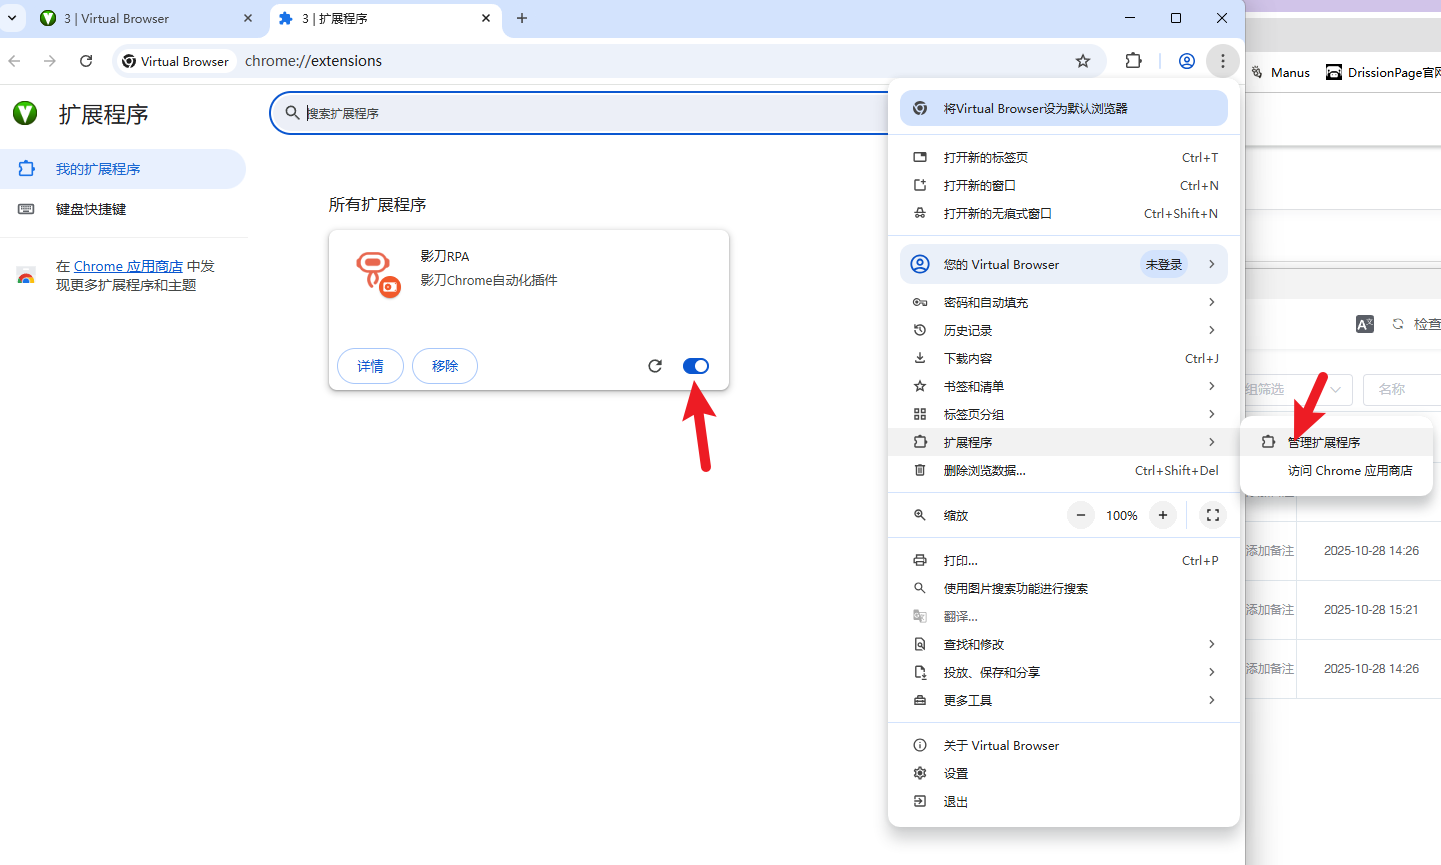Image resolution: width=1441 pixels, height=865 pixels.
Task: Open 详情 for 影刀RPA
Action: coord(370,366)
